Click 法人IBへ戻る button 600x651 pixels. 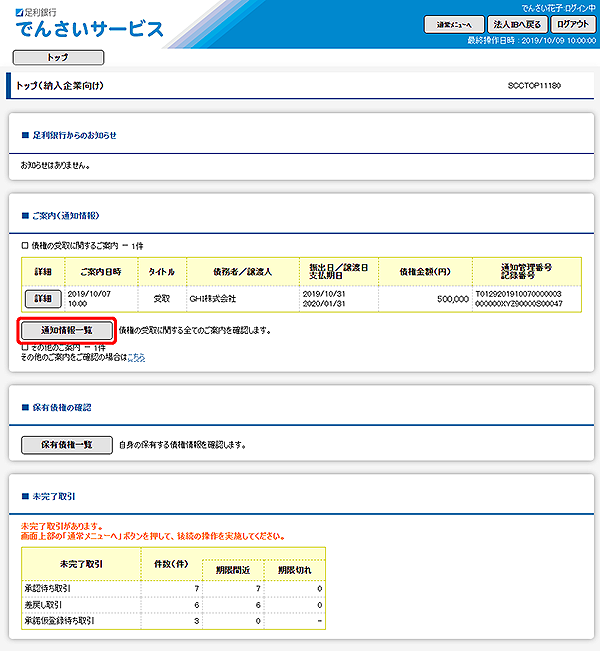517,24
